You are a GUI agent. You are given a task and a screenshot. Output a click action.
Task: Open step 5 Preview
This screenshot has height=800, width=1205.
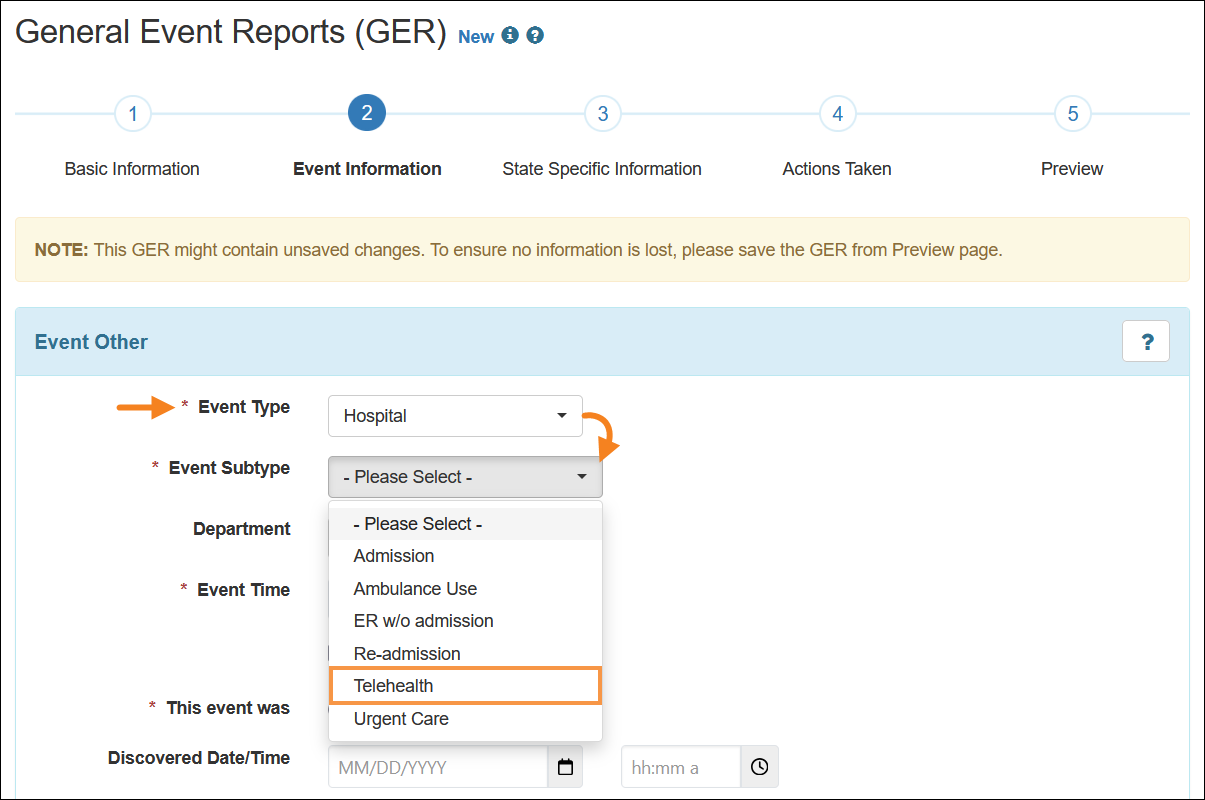coord(1072,113)
